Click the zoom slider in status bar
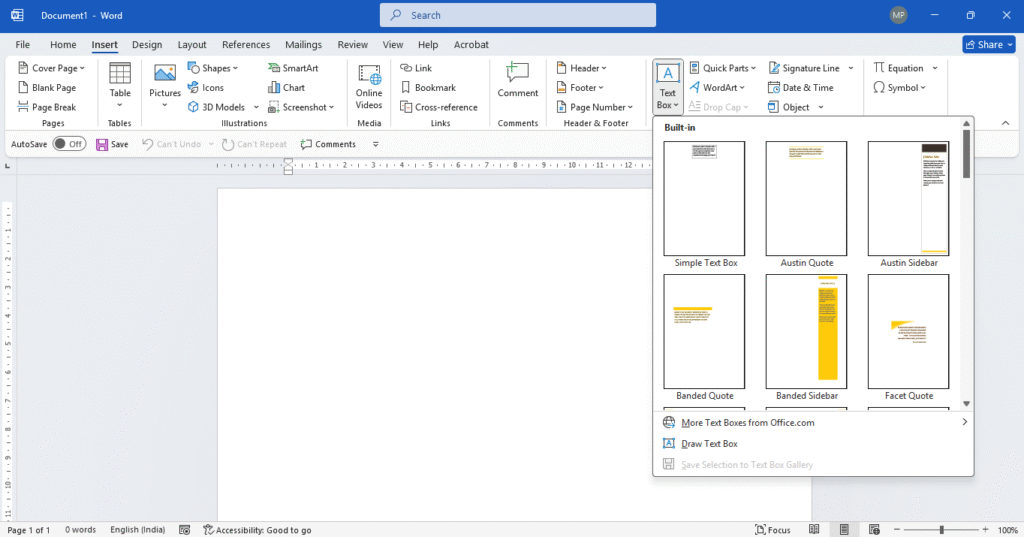 (941, 529)
